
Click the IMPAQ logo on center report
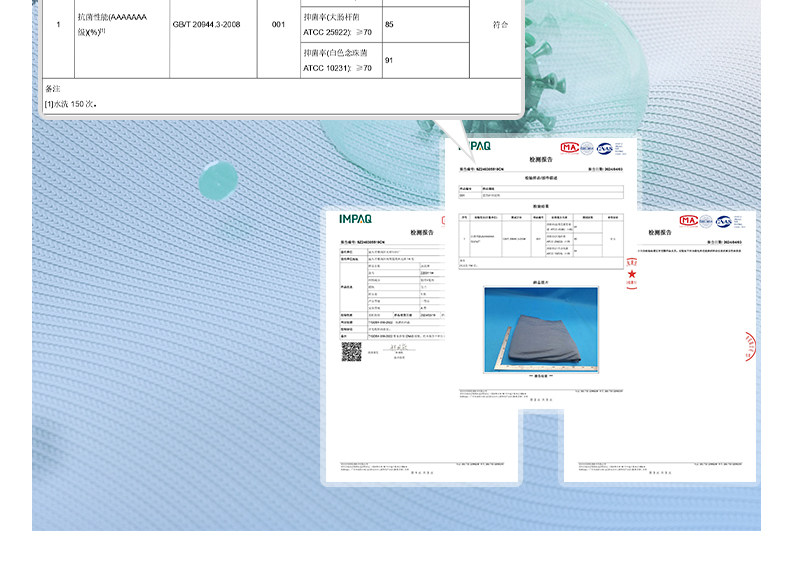coord(477,146)
